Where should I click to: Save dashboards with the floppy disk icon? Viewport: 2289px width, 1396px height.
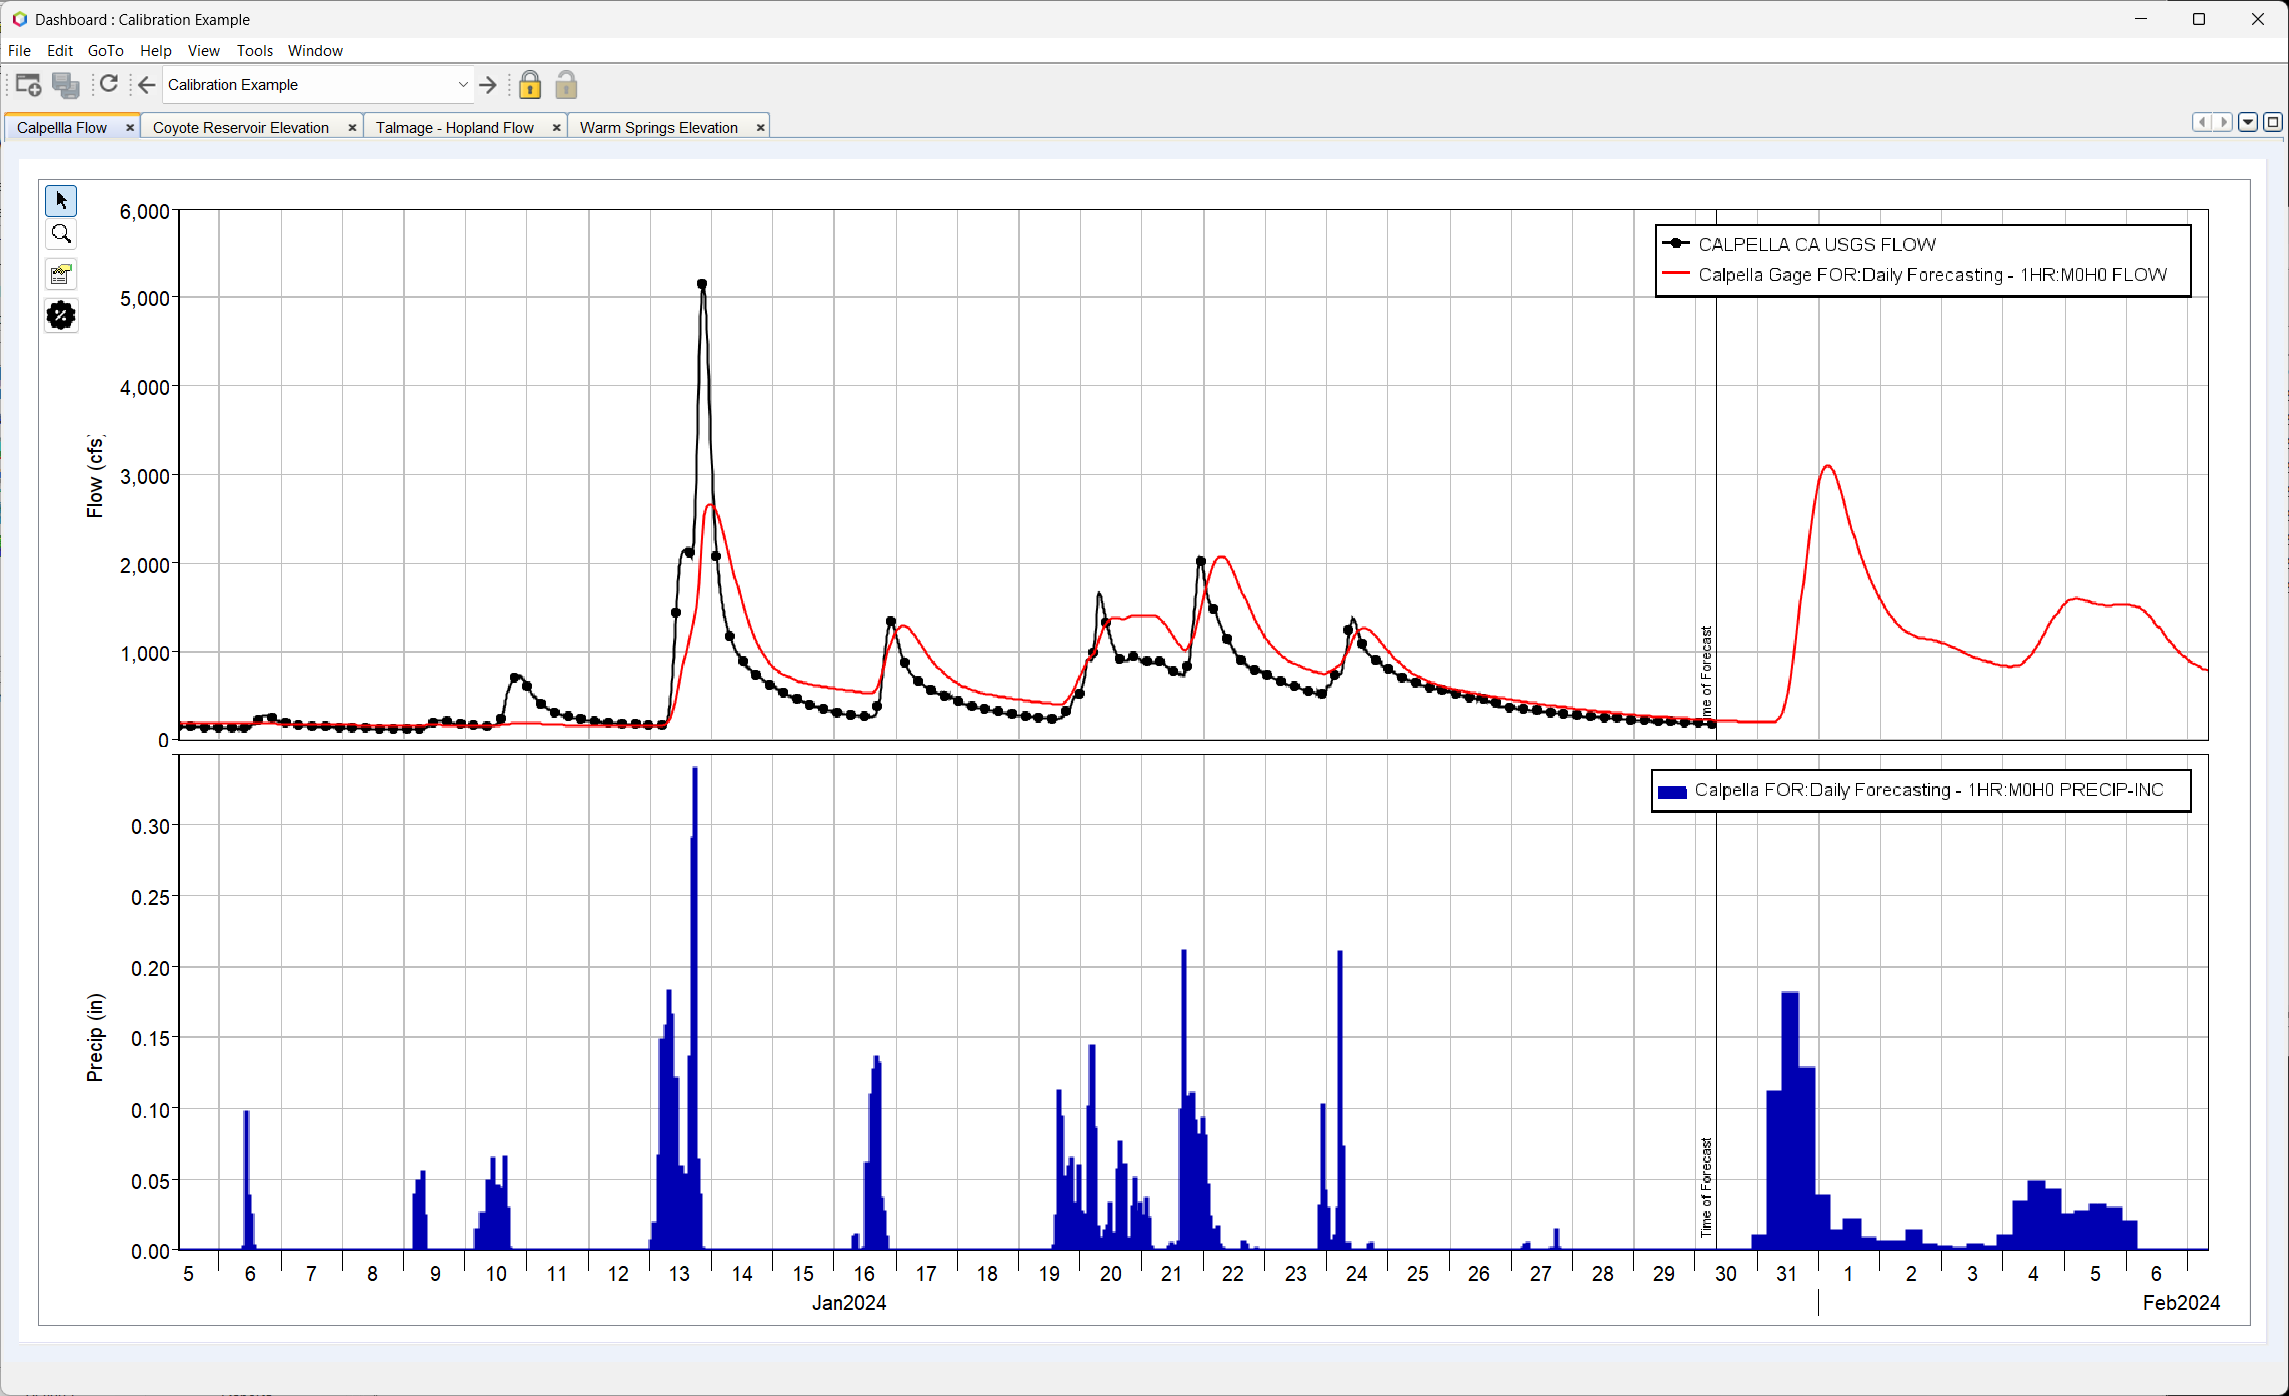point(66,84)
